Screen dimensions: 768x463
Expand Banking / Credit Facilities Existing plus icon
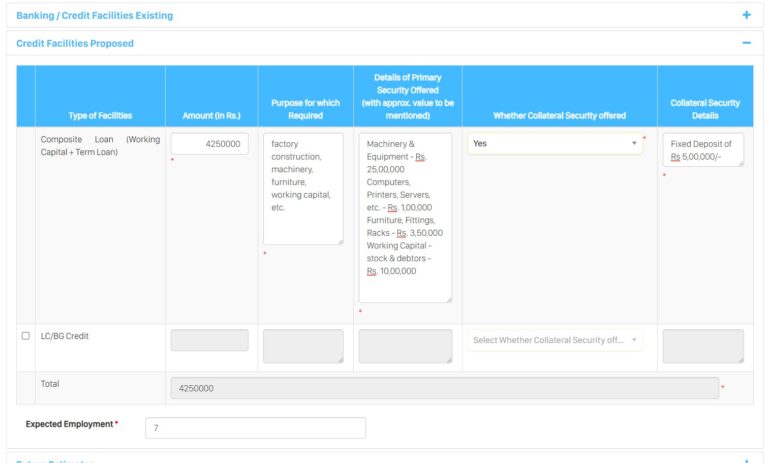[x=746, y=15]
